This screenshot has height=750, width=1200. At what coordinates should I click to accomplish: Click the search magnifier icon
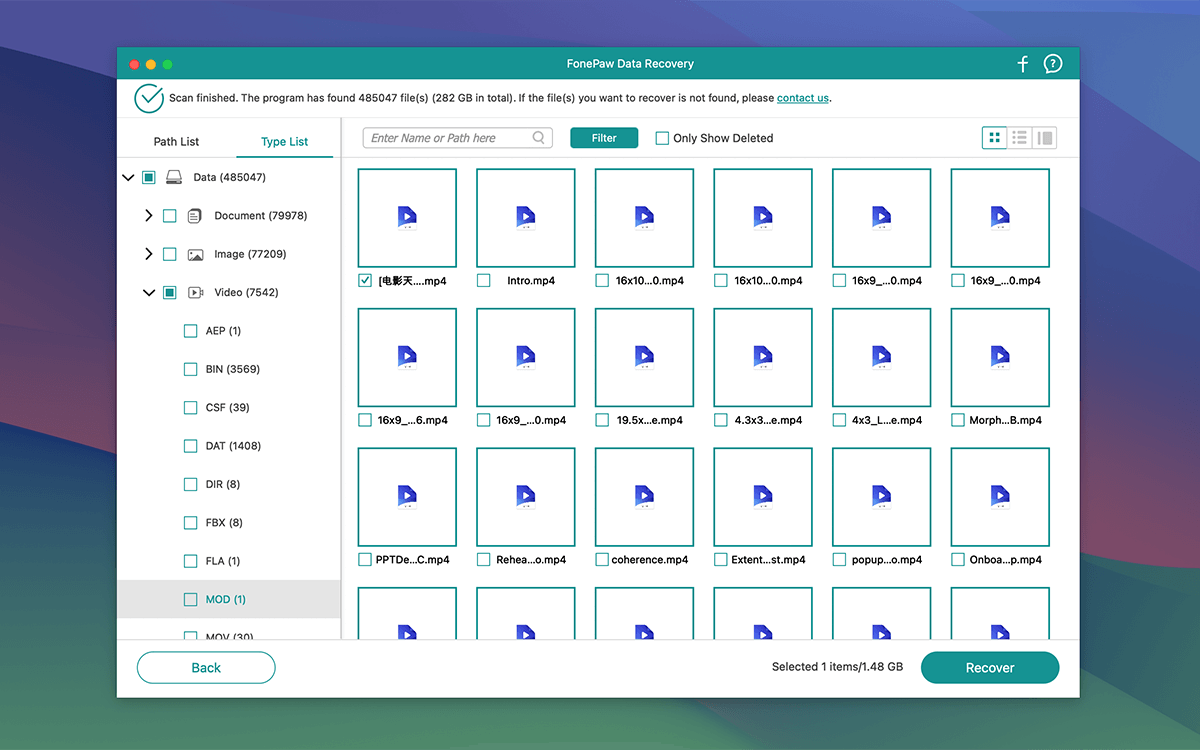coord(539,138)
